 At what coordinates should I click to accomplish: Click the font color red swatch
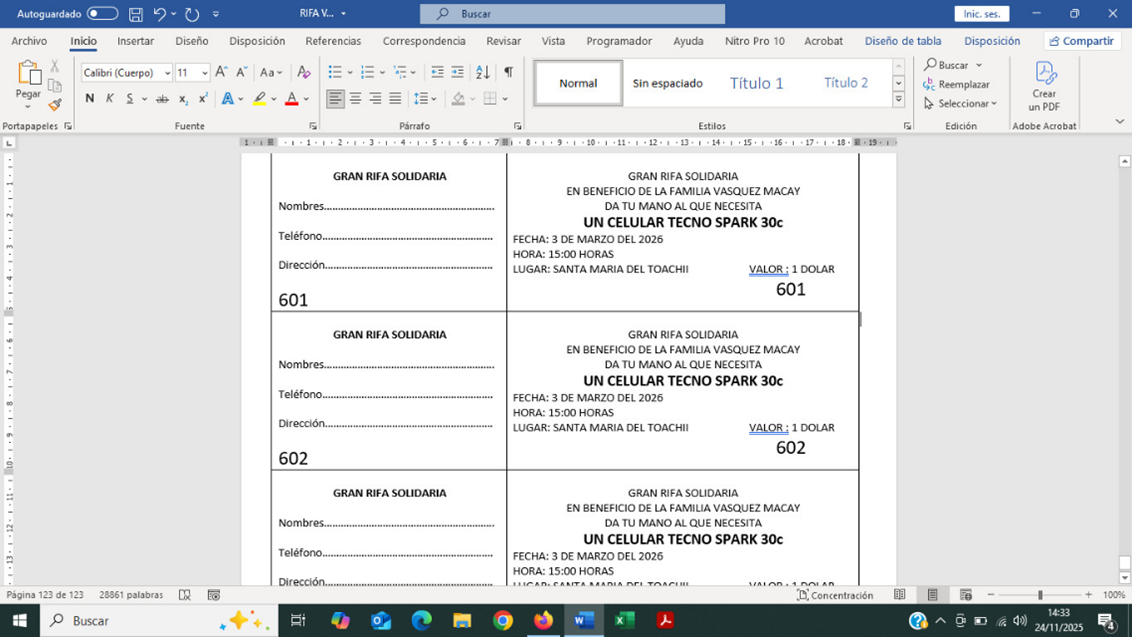click(x=291, y=99)
